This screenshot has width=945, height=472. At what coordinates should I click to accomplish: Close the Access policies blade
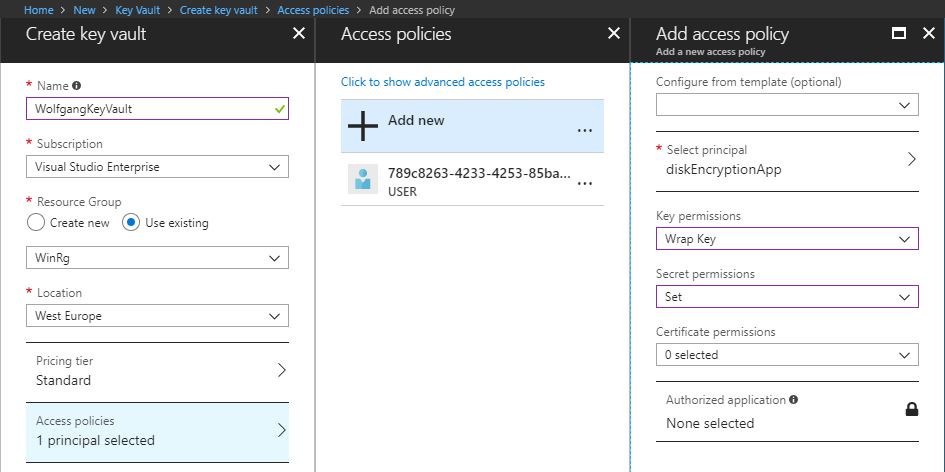pyautogui.click(x=614, y=33)
